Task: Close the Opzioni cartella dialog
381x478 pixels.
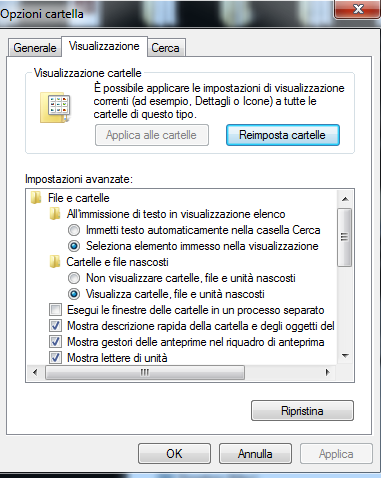Action: point(358,9)
